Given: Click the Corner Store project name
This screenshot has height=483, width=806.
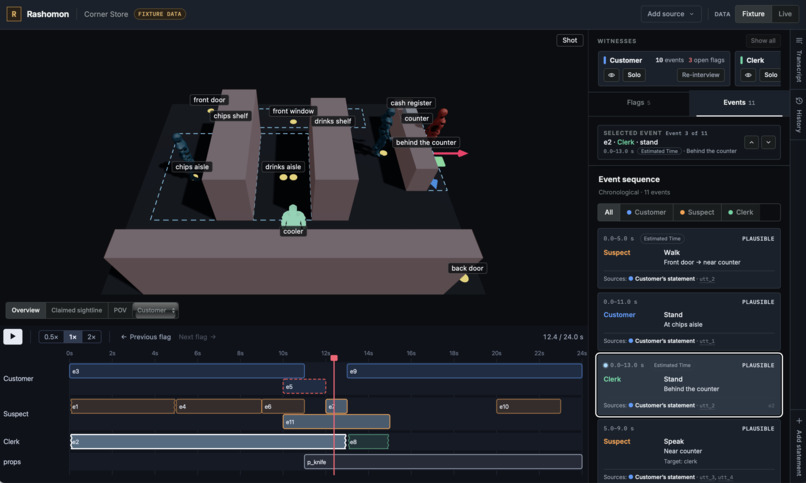Looking at the screenshot, I should pyautogui.click(x=106, y=14).
